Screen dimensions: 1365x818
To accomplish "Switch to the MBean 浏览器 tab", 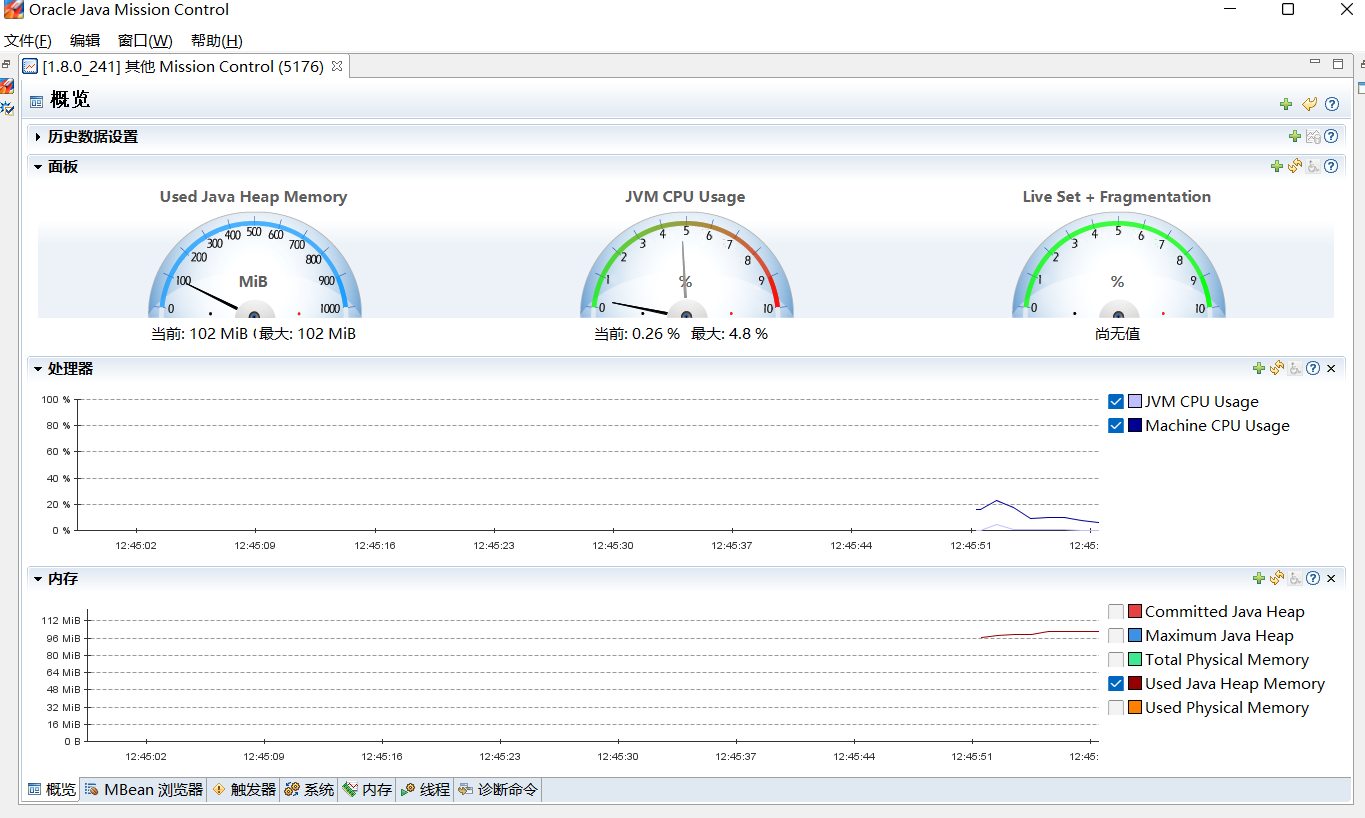I will 144,790.
